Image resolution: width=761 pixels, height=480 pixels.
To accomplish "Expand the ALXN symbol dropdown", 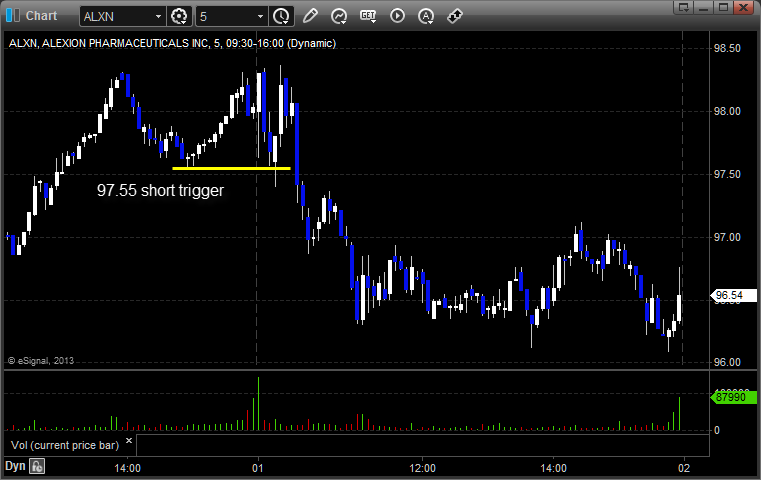I will point(158,17).
